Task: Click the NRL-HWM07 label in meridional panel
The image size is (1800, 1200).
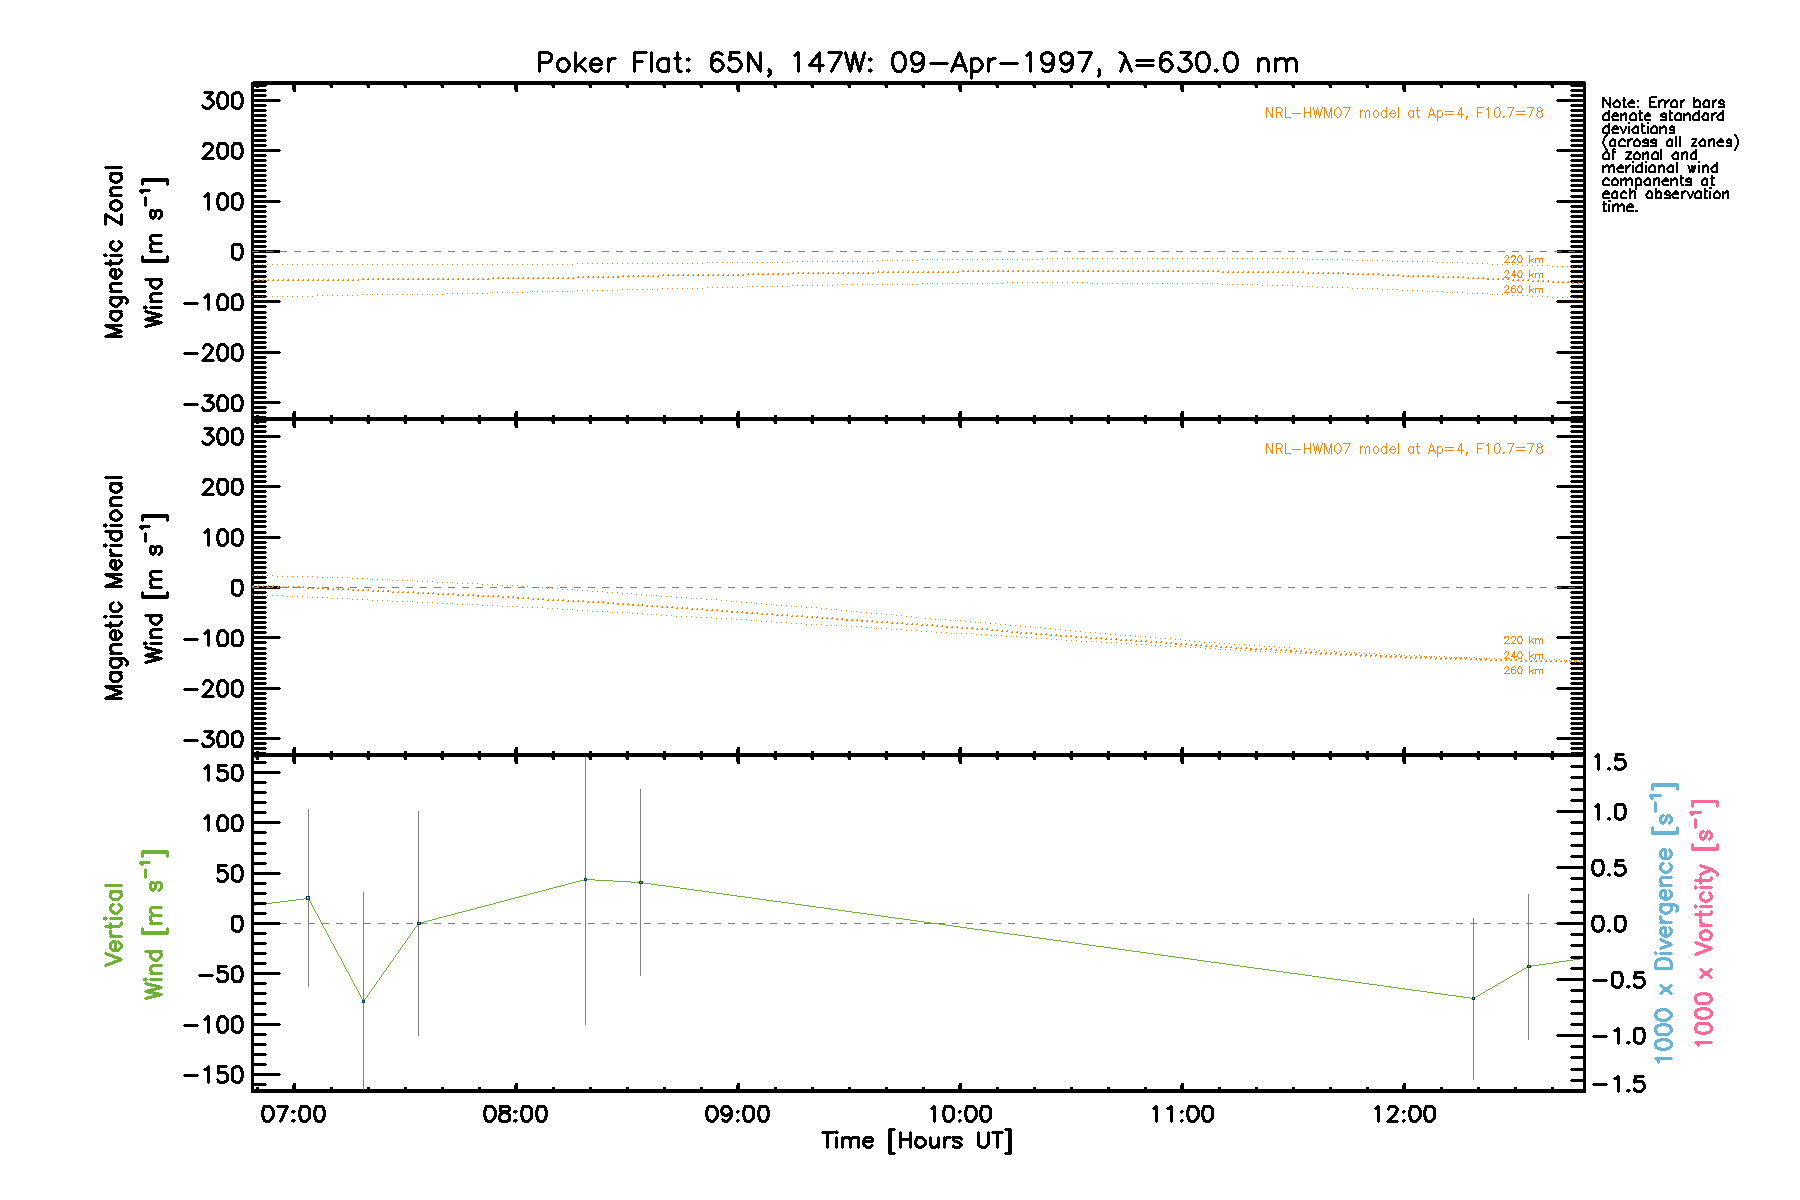Action: click(x=1403, y=449)
